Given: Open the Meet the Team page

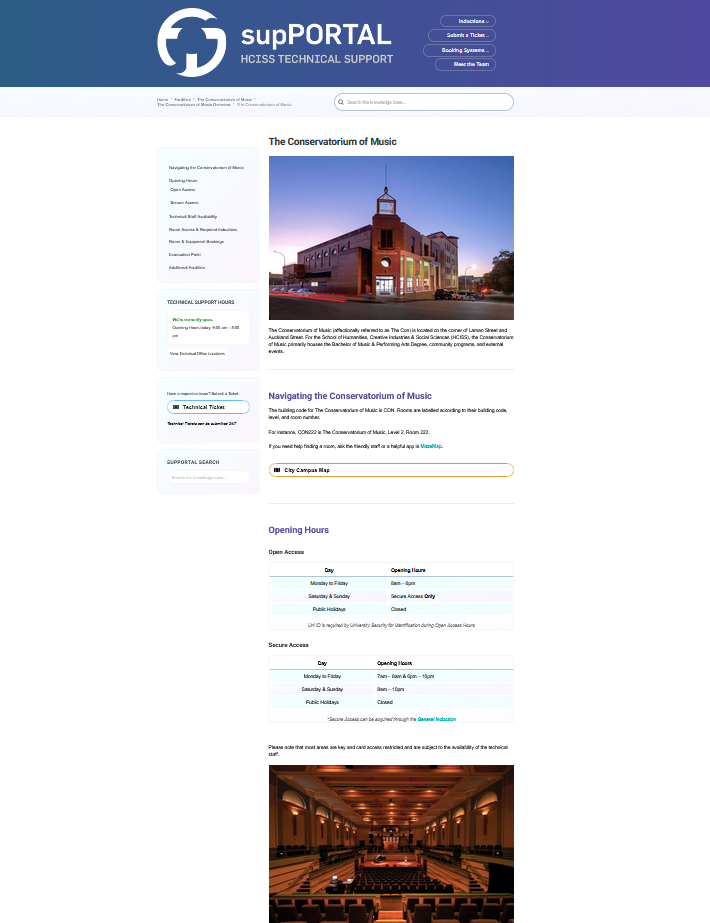Looking at the screenshot, I should pos(465,64).
